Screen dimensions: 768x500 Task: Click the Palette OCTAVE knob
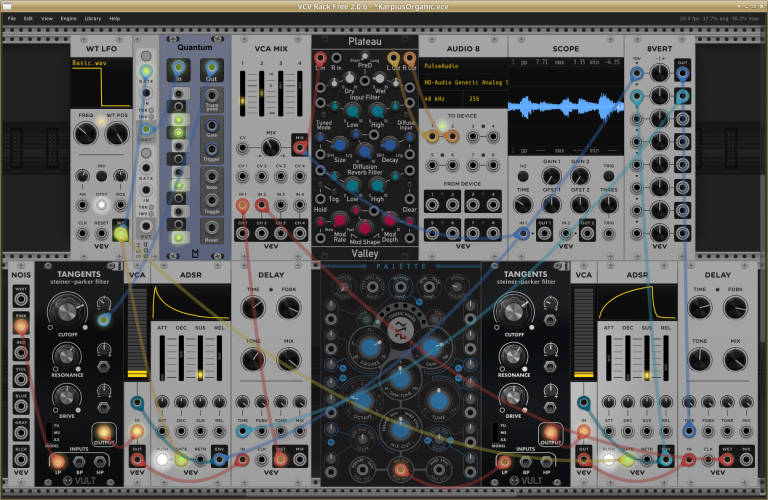(x=362, y=401)
